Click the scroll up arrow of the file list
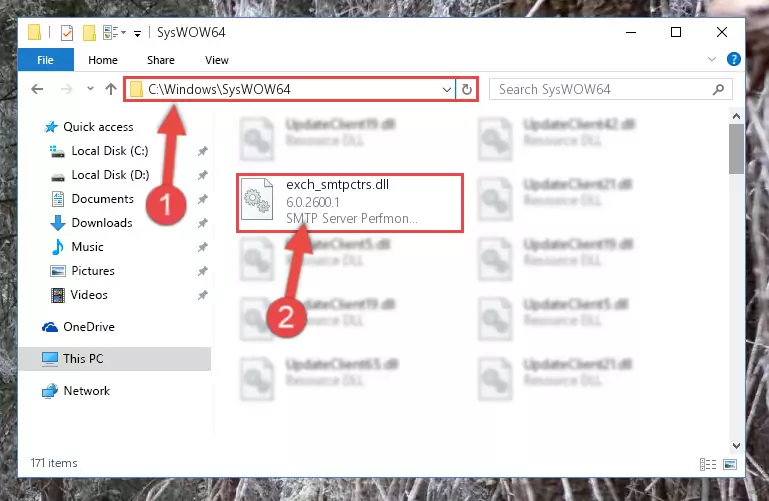769x501 pixels. [736, 116]
